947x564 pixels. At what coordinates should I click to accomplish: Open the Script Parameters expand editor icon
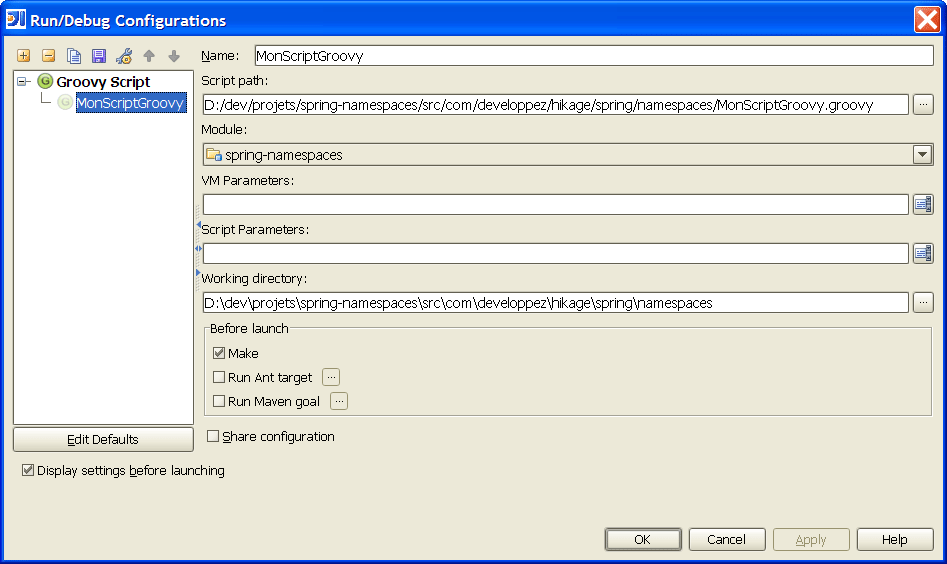[922, 253]
